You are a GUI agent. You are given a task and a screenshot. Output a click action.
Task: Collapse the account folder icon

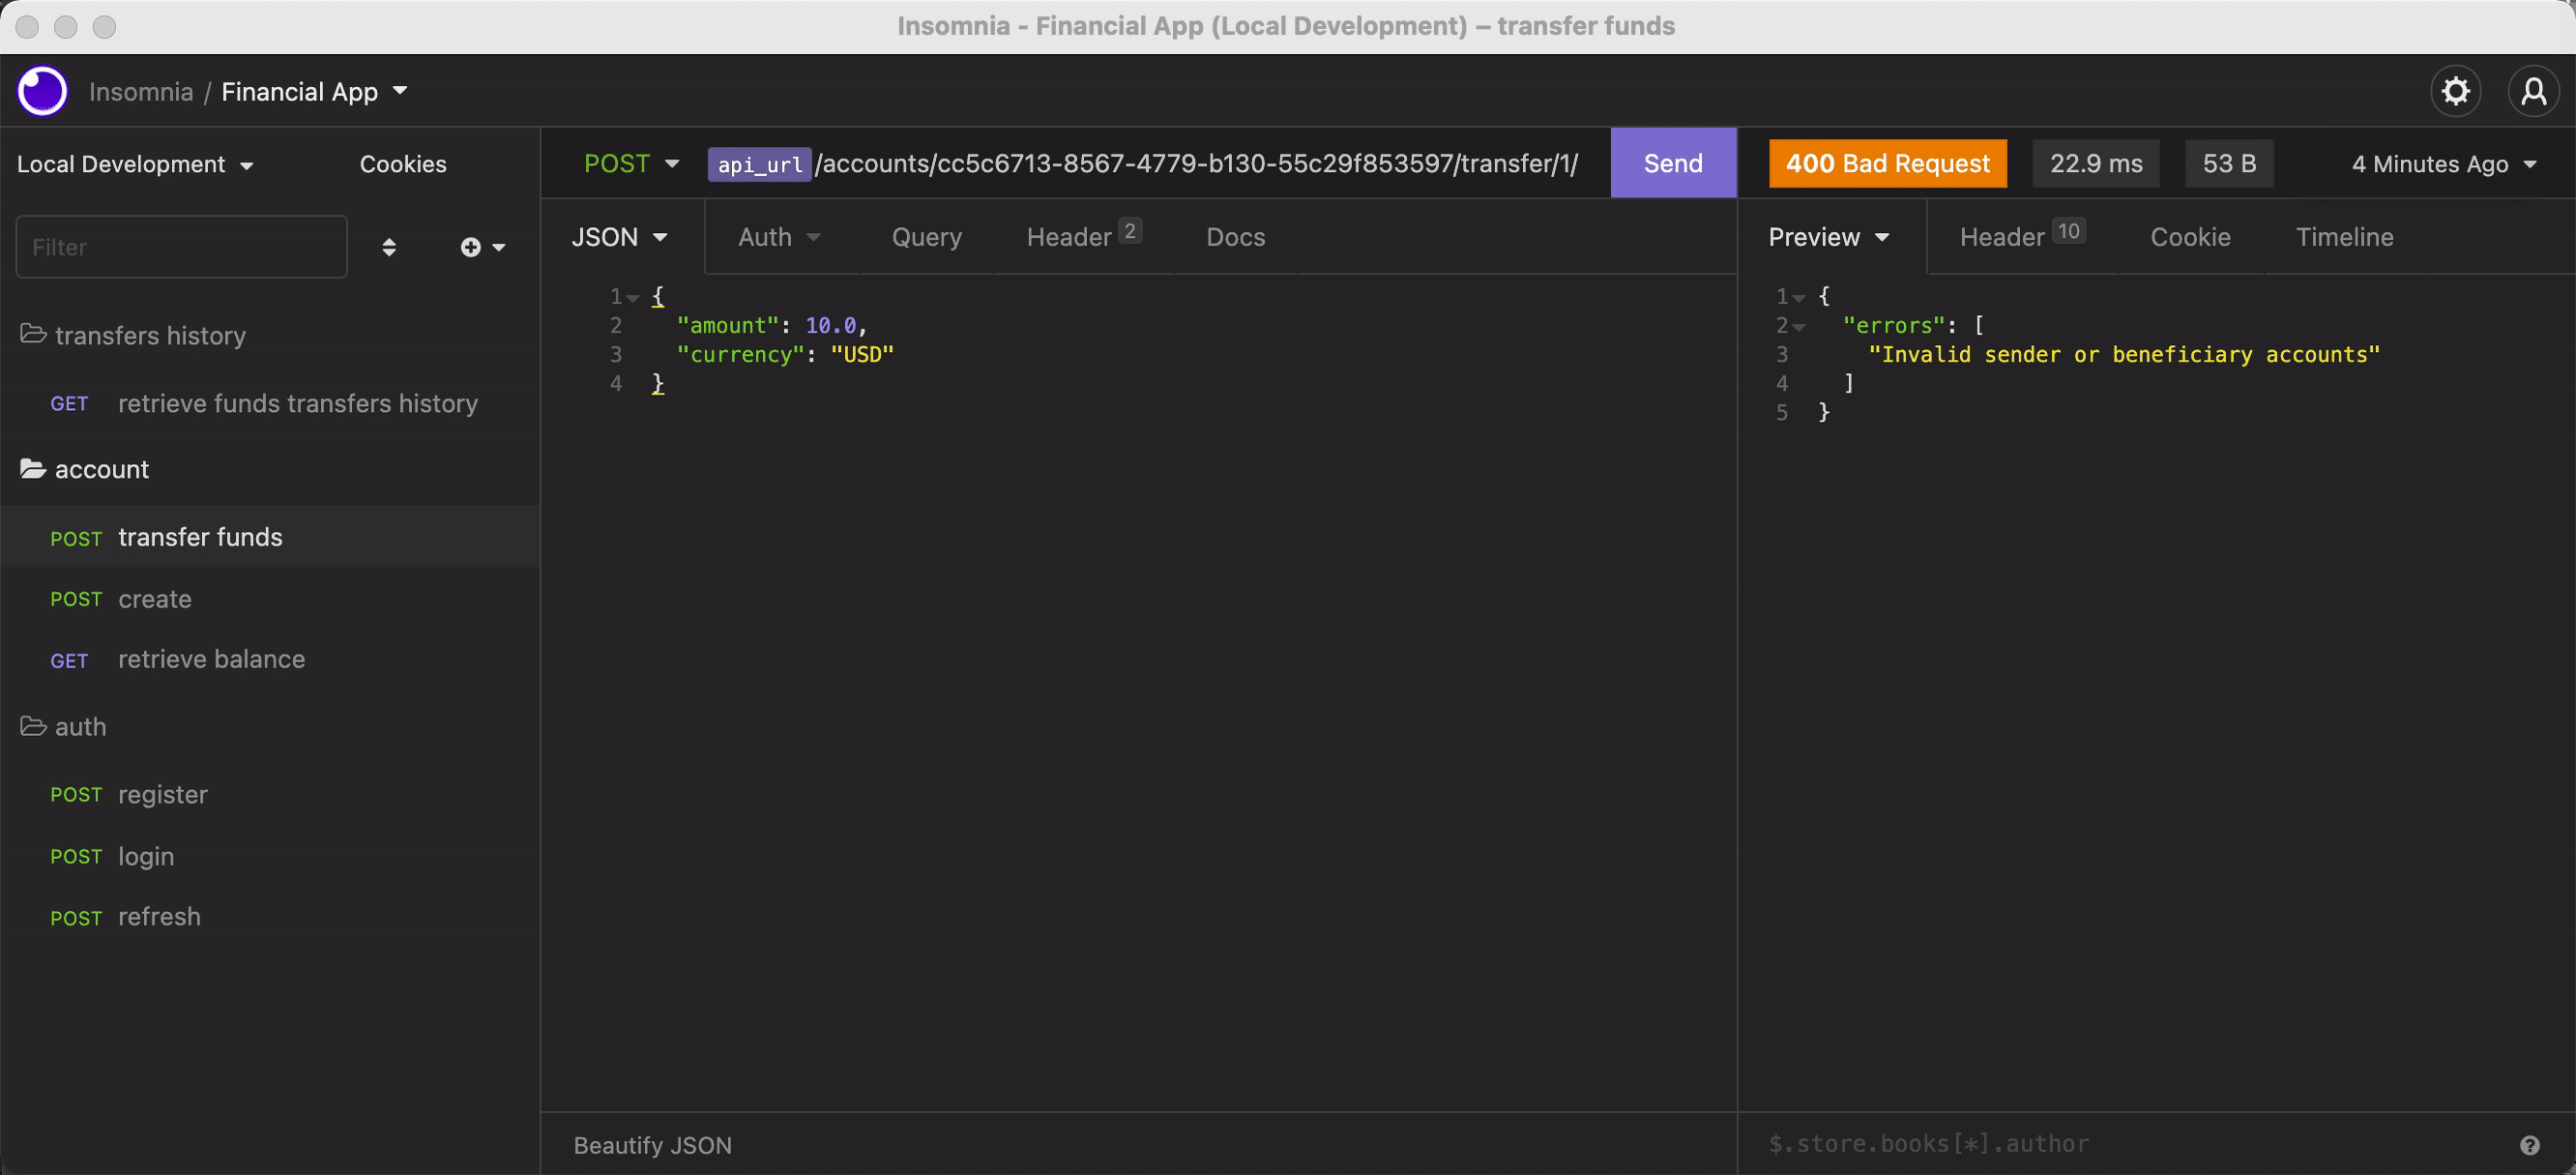coord(33,469)
